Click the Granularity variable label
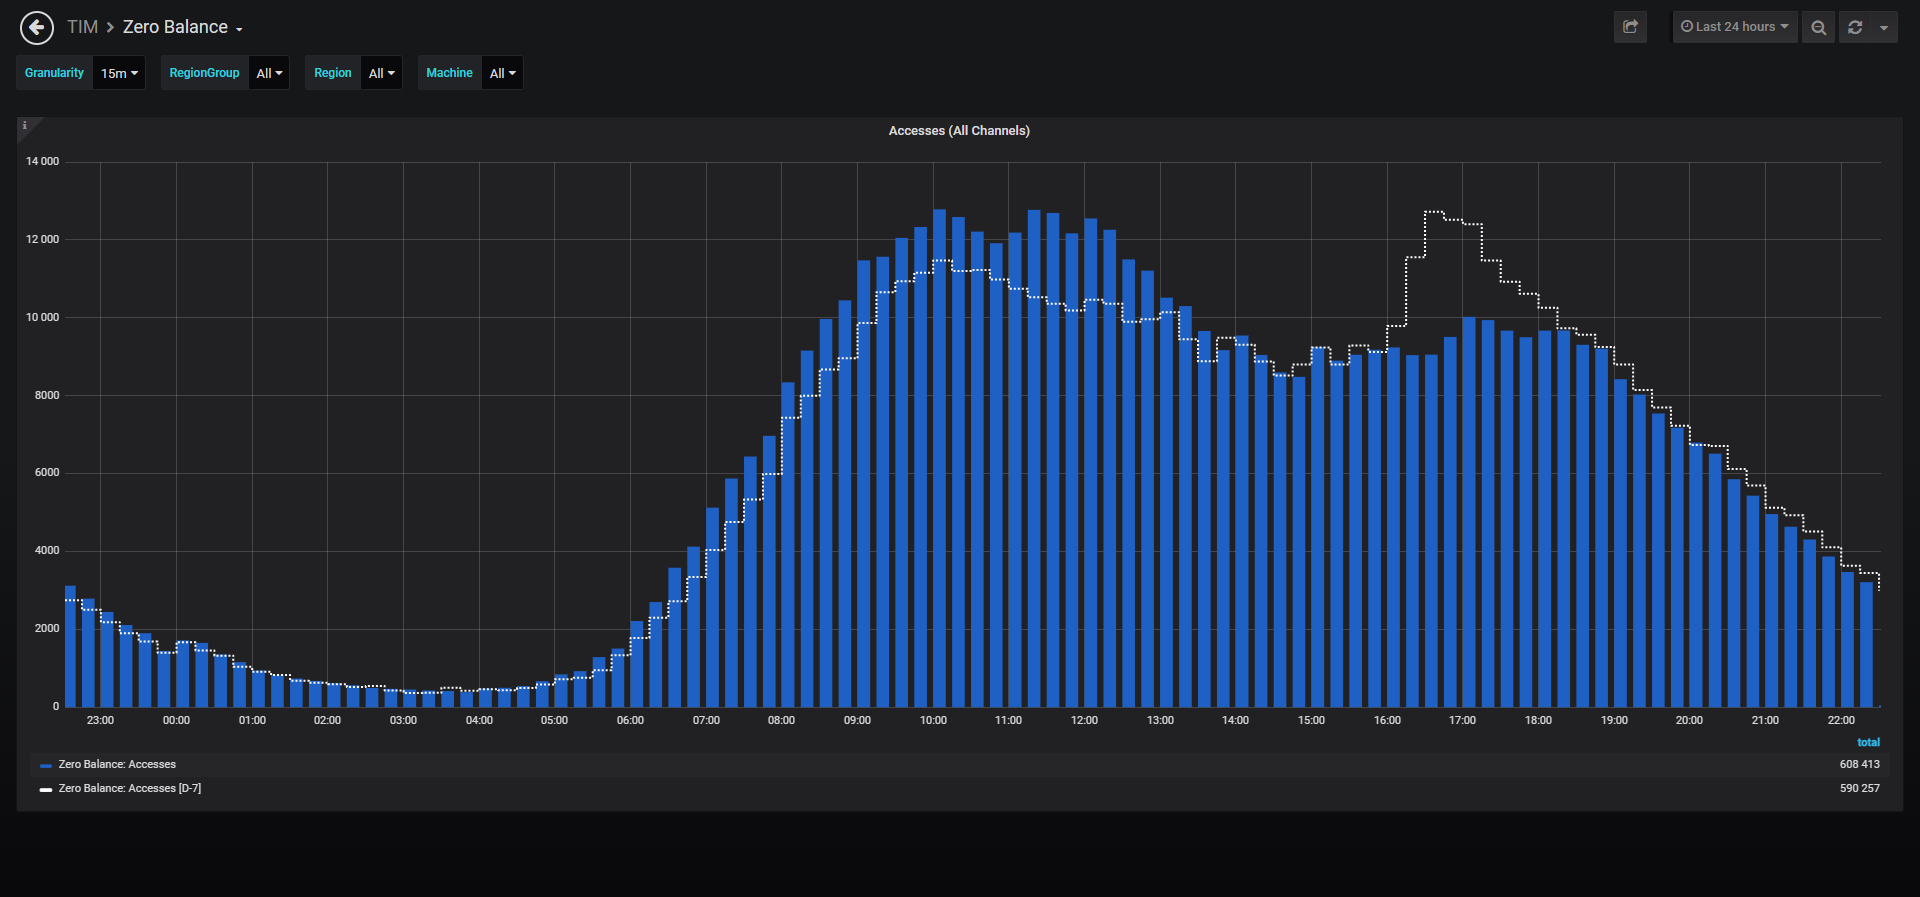Screen dimensions: 1920x897 [x=54, y=73]
